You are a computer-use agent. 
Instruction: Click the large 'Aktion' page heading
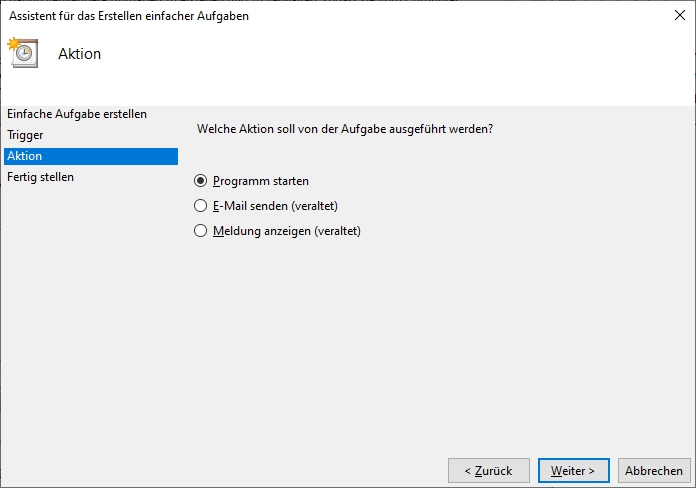(80, 54)
